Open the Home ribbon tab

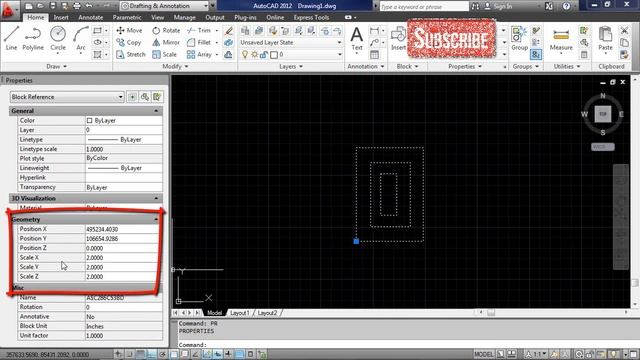(36, 18)
